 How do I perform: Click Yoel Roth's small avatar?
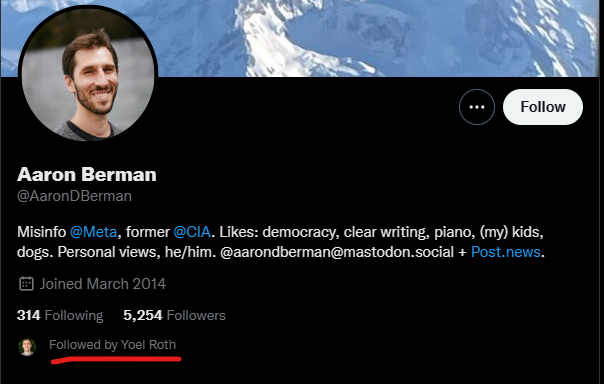[x=27, y=347]
